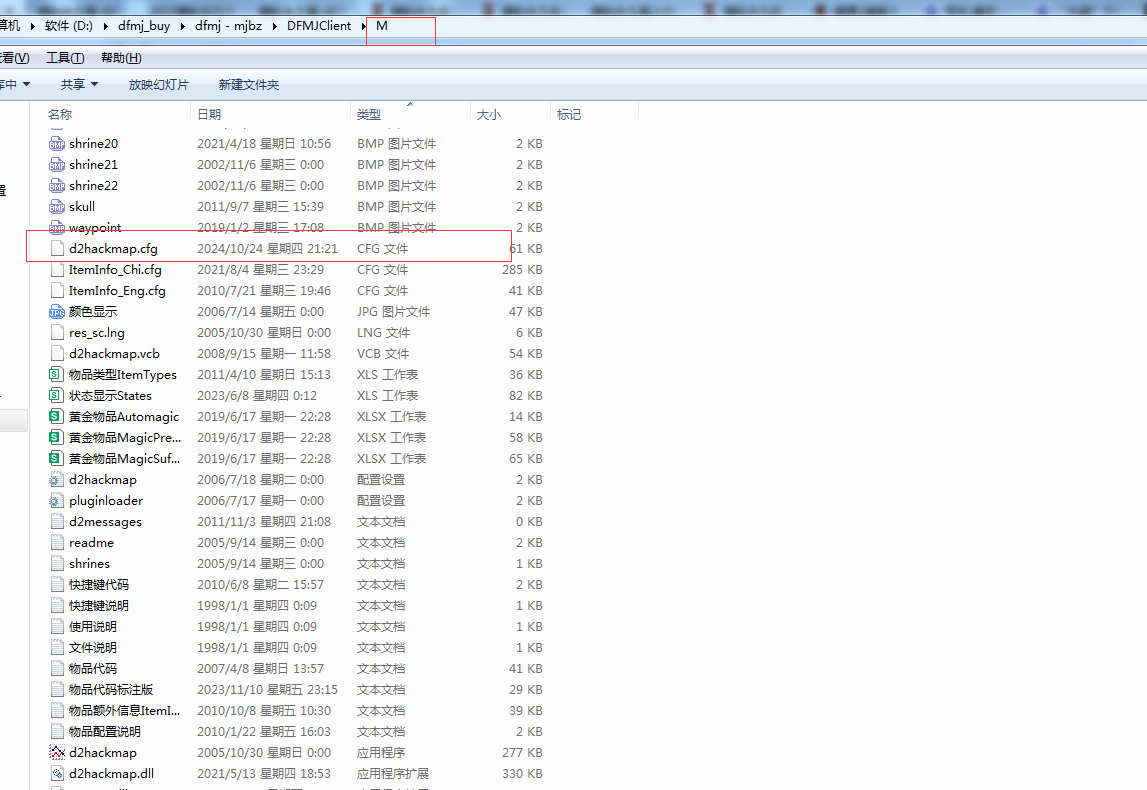Image resolution: width=1147 pixels, height=790 pixels.
Task: Click 放映幻灯片 toolbar button
Action: pyautogui.click(x=159, y=85)
